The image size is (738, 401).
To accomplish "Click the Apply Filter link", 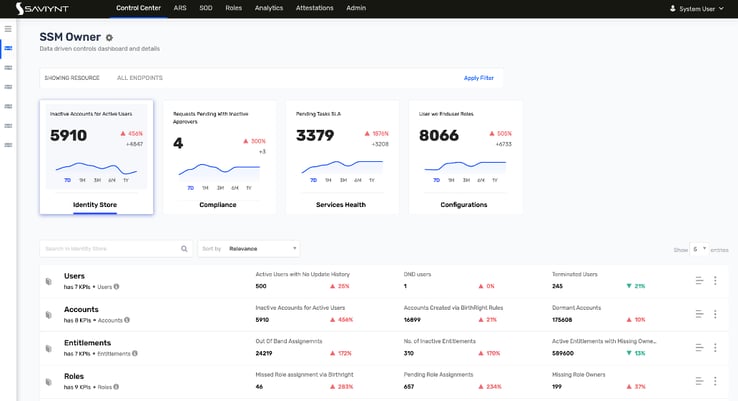I will coord(479,78).
